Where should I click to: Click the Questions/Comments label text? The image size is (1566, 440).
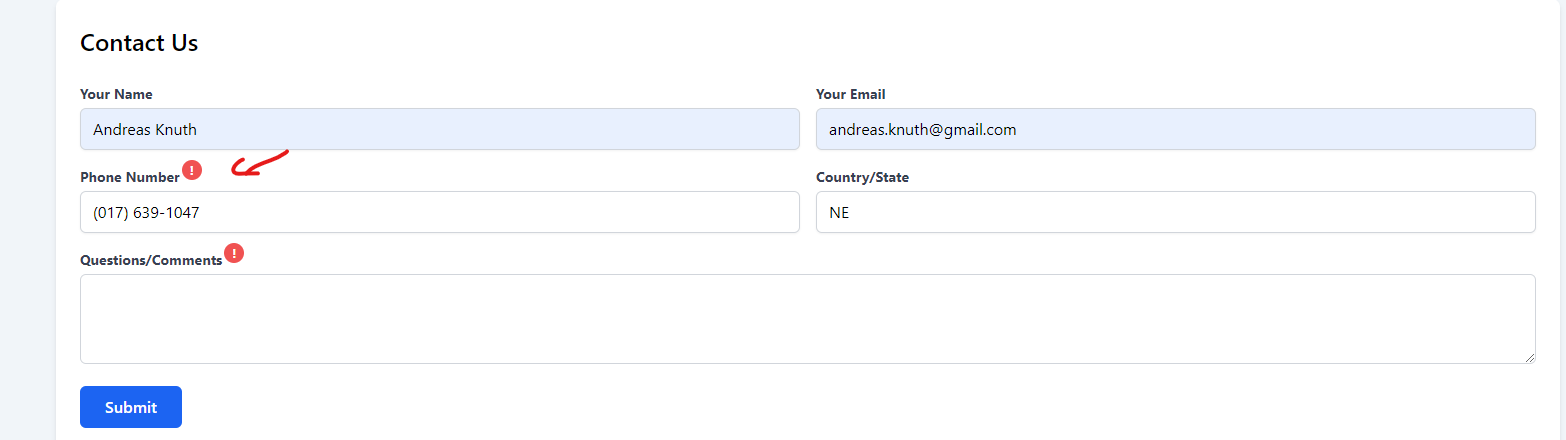tap(151, 261)
